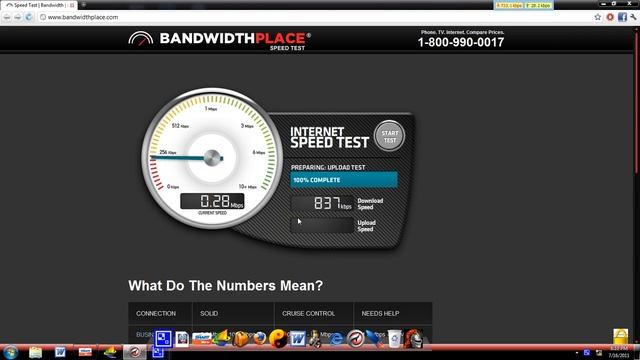Click the 0.28 Mbps current speed display
This screenshot has height=360, width=640.
[212, 201]
